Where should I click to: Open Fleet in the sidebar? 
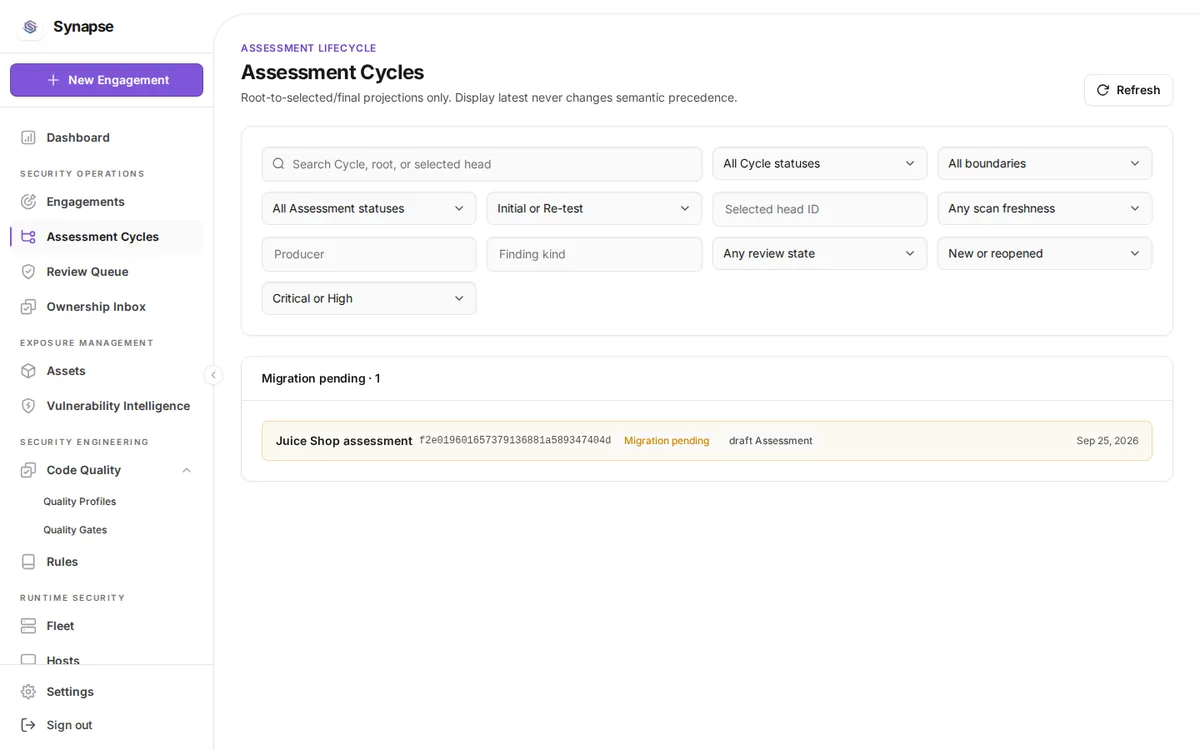click(x=106, y=626)
